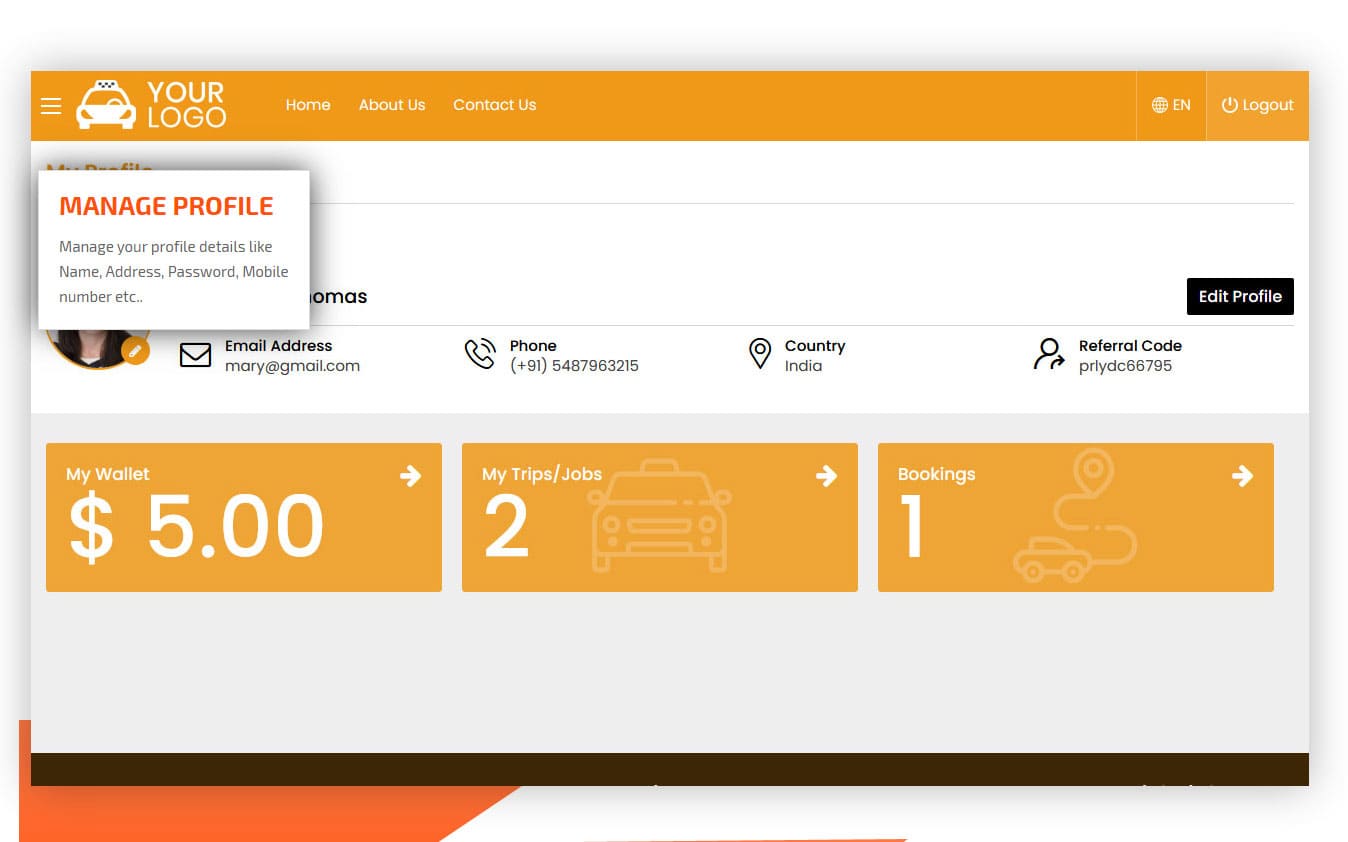Select the country value India
Screen dimensions: 1348x842
[x=803, y=366]
